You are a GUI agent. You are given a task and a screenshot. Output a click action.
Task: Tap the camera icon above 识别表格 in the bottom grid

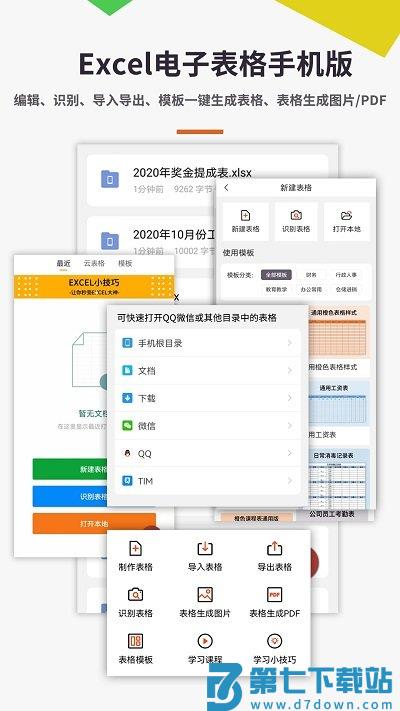[x=135, y=594]
